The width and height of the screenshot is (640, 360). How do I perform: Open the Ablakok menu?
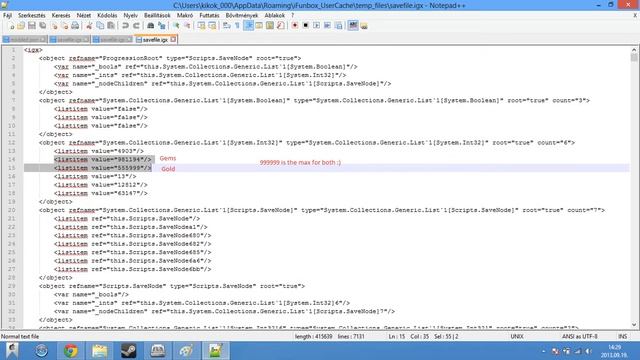(x=275, y=15)
